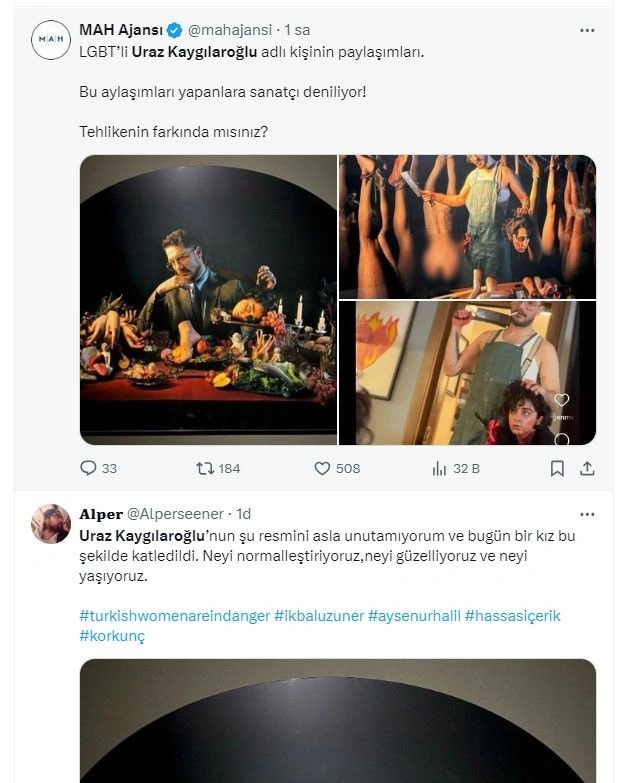Image resolution: width=619 pixels, height=783 pixels.
Task: Visit the @Alperseener handle
Action: coord(176,514)
